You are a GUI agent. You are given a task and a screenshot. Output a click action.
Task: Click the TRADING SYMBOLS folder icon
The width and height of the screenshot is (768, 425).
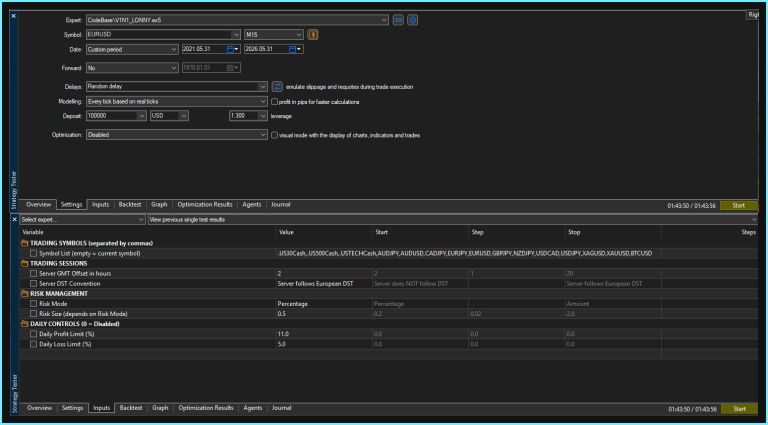click(24, 243)
